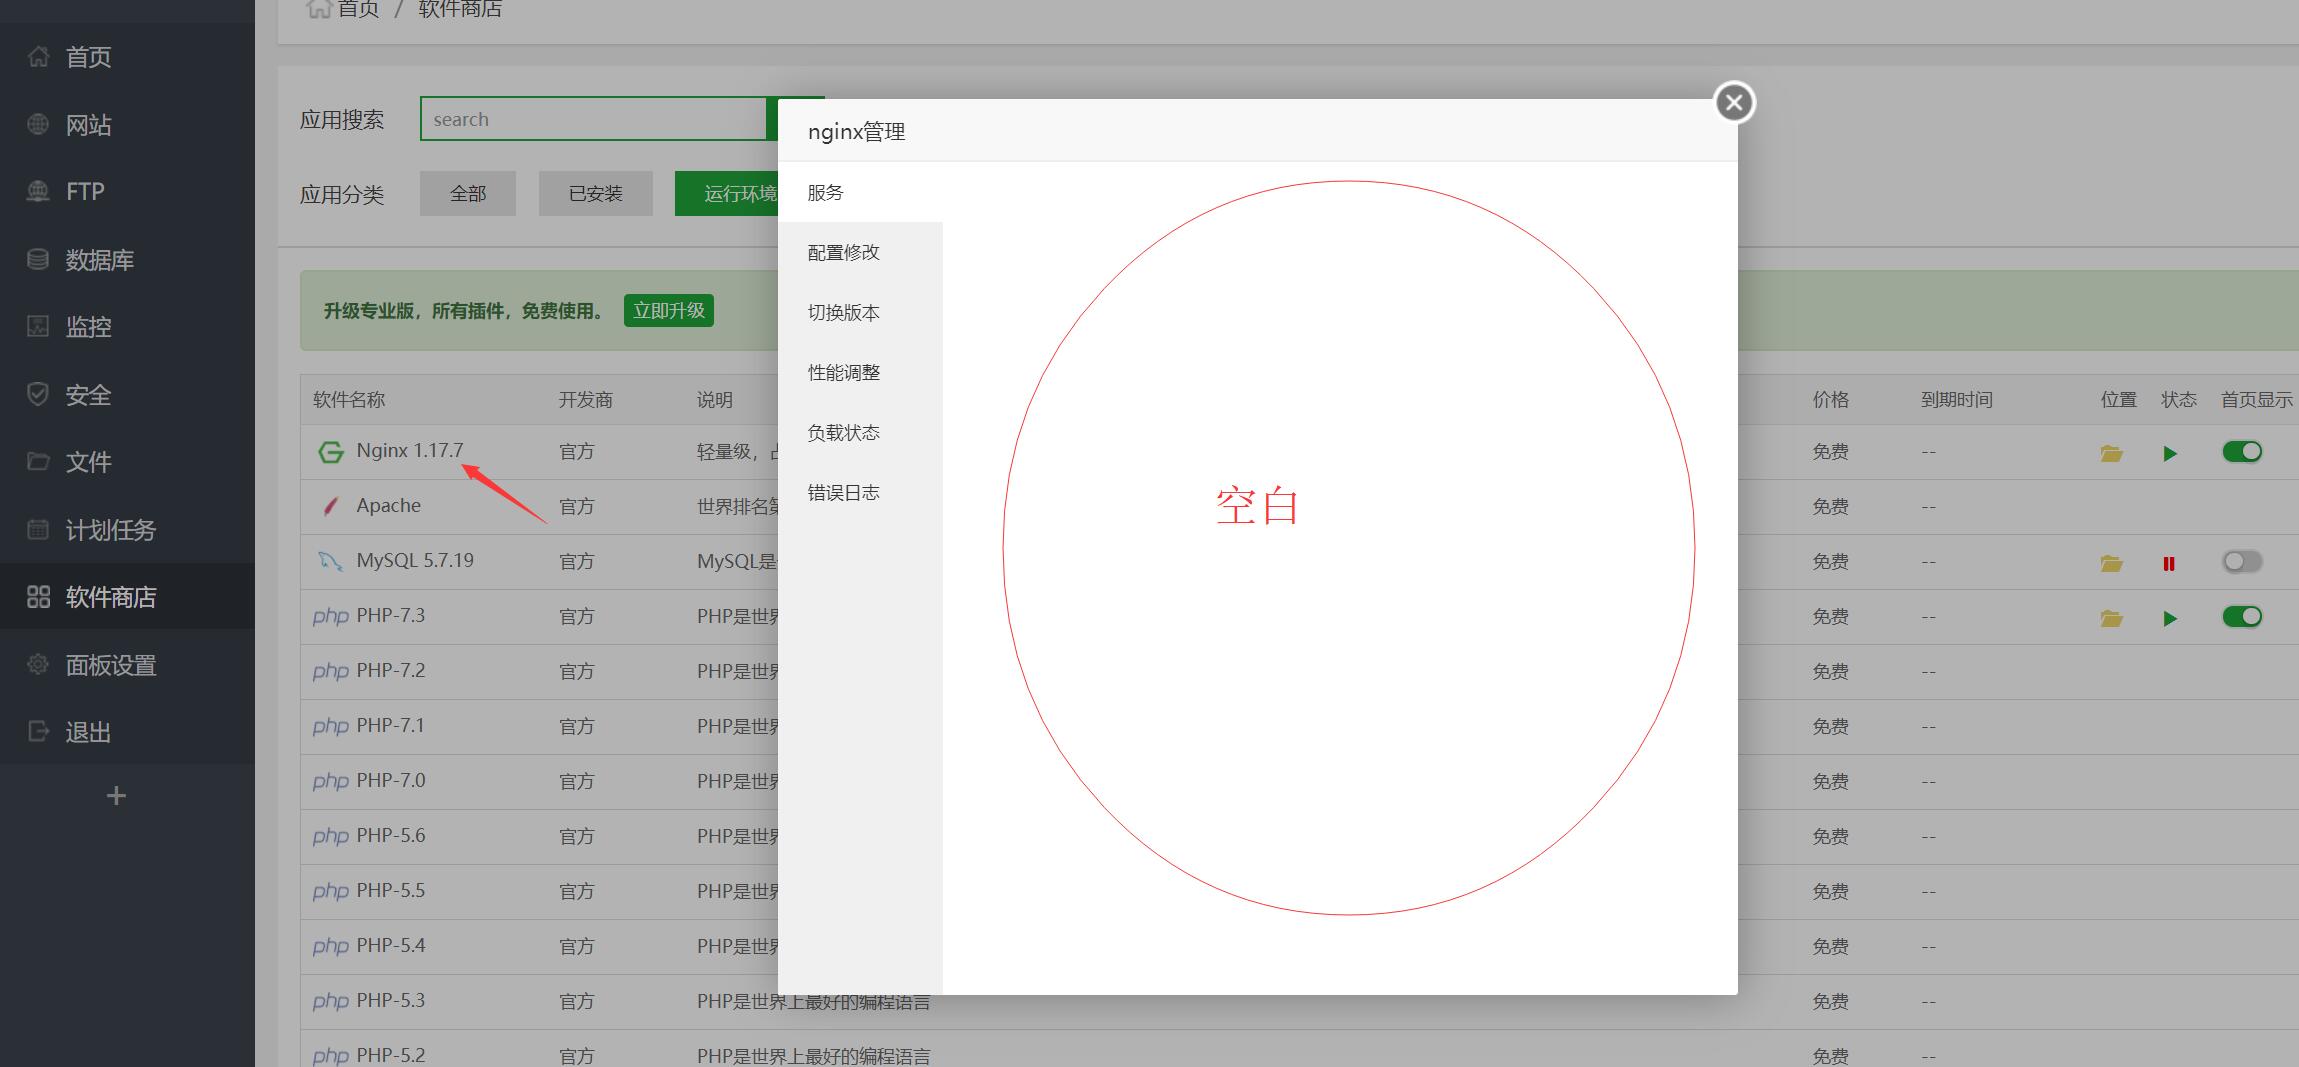Click the MySQL dolphin icon in the list
This screenshot has width=2299, height=1067.
point(330,561)
